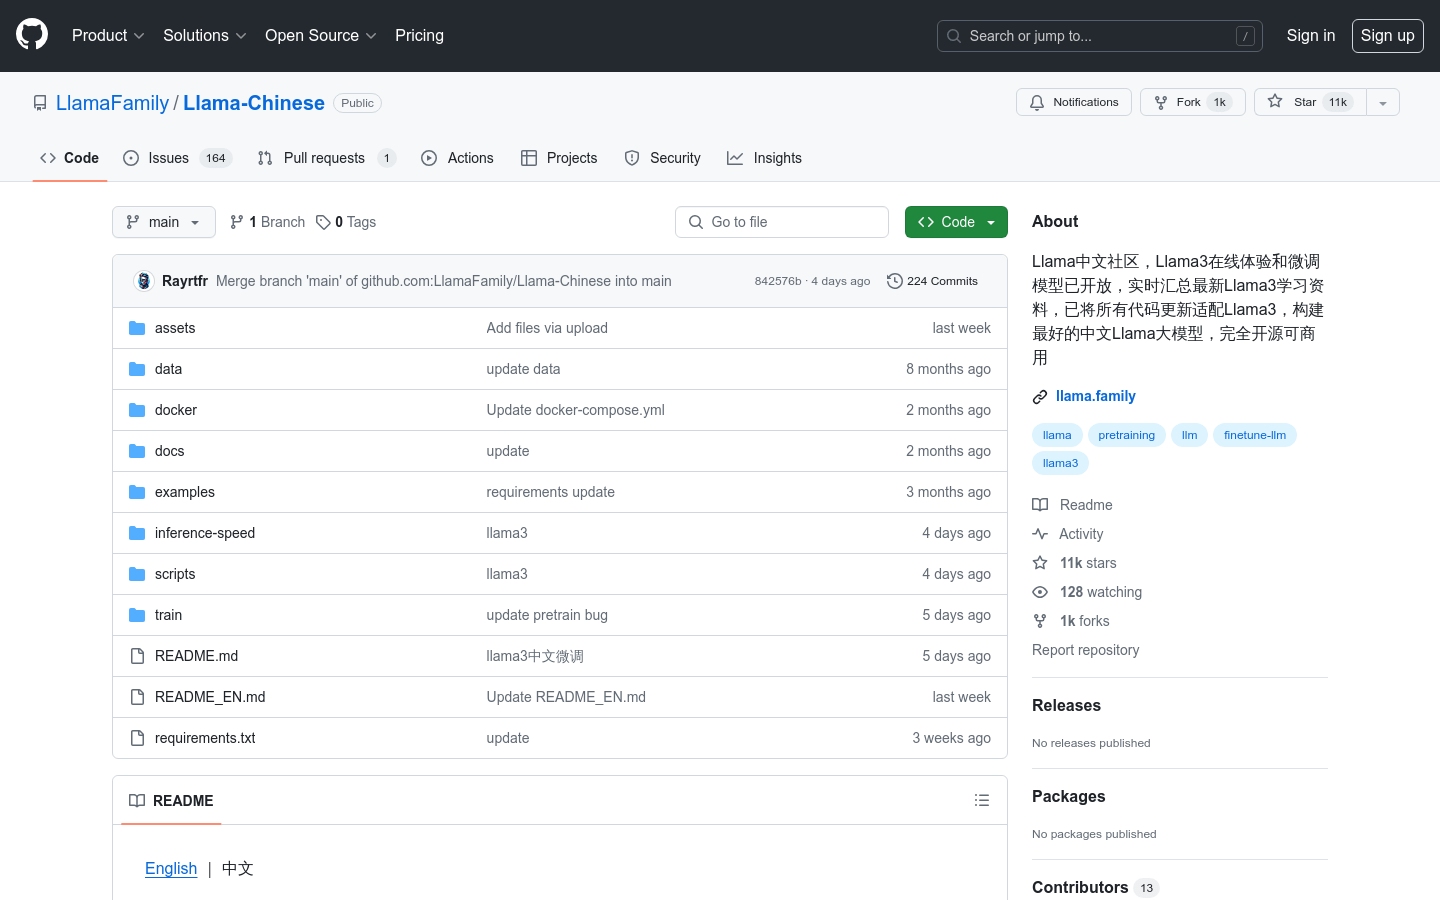Click the Notifications button
The image size is (1440, 900).
1074,102
